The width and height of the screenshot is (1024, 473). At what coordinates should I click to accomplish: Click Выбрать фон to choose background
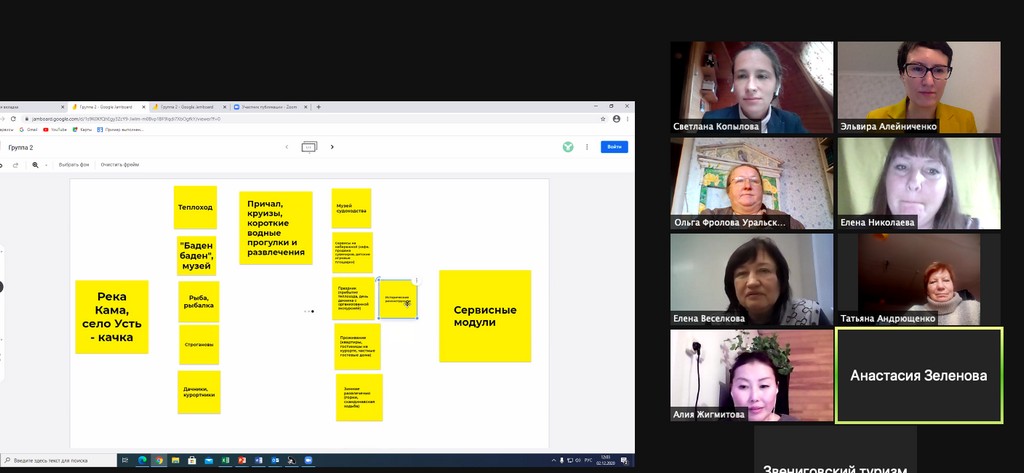coord(74,164)
